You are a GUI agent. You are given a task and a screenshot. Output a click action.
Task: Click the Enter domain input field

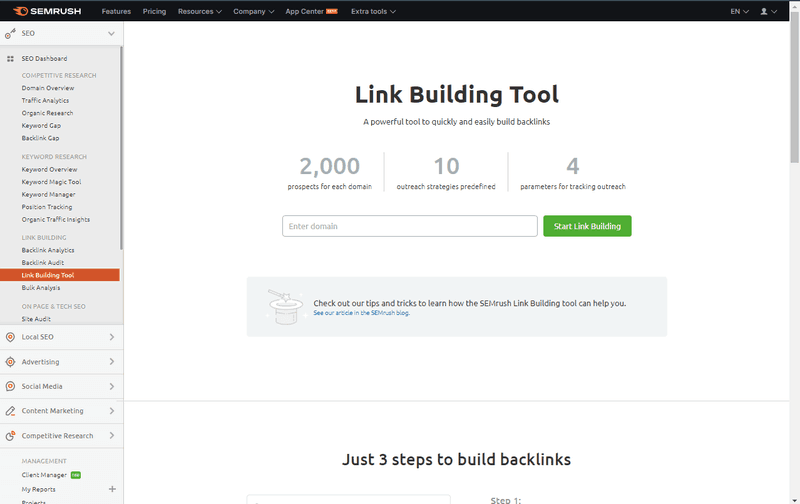tap(410, 226)
